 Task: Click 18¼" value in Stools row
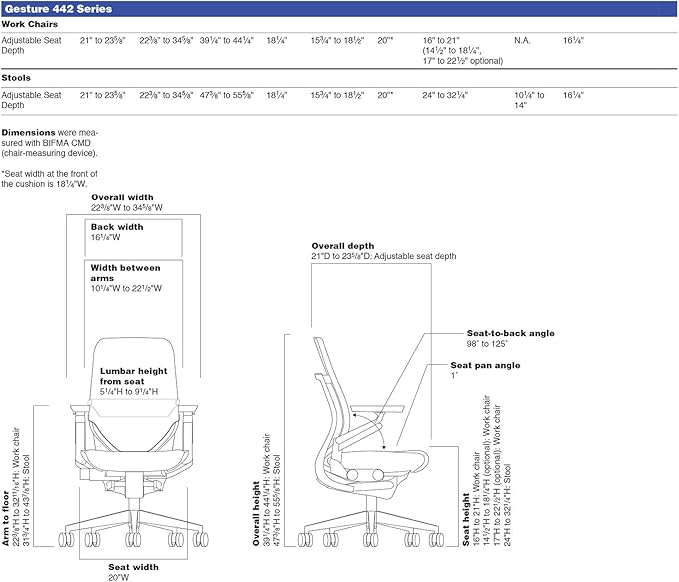coord(277,95)
